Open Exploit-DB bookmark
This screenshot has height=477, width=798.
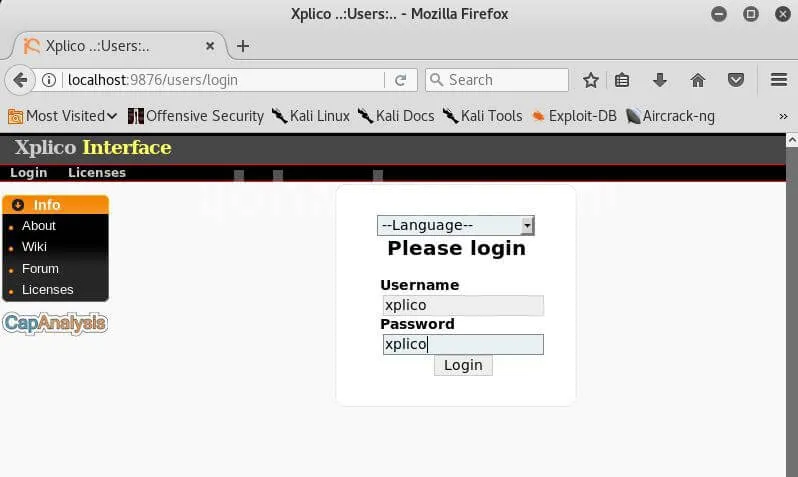coord(574,116)
